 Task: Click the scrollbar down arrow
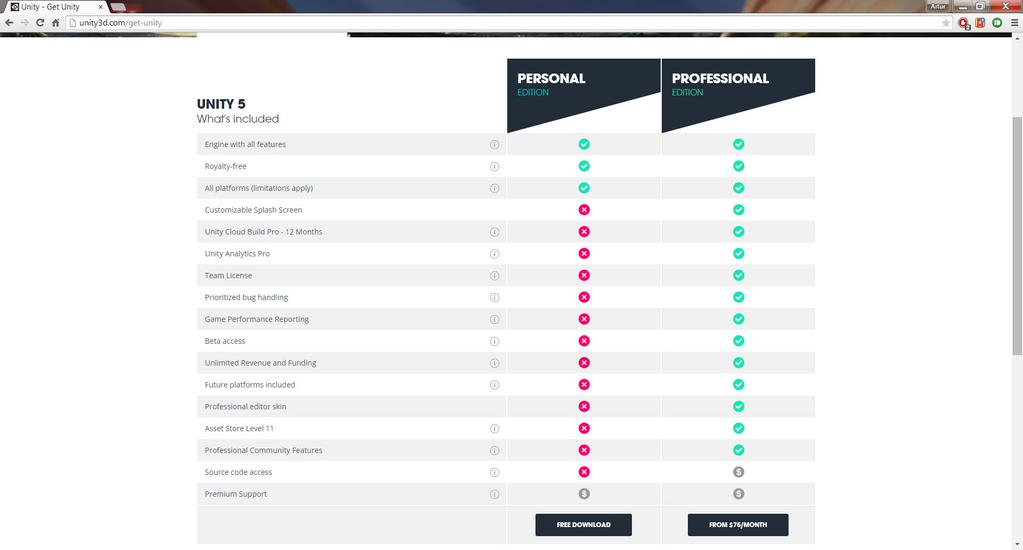tap(1017, 544)
